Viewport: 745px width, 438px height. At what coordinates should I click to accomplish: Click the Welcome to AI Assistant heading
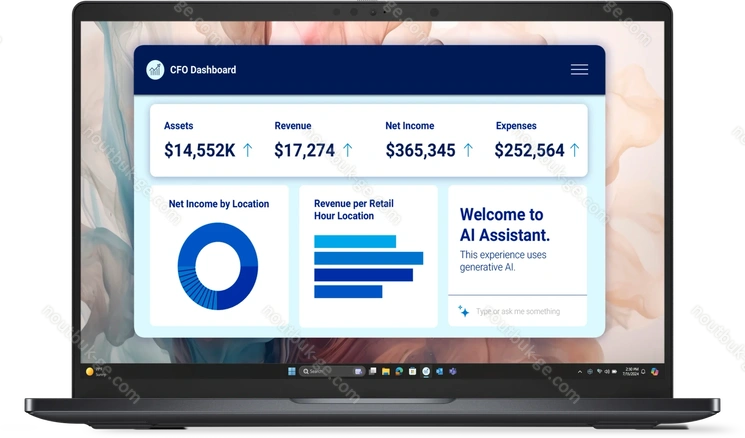tap(504, 225)
